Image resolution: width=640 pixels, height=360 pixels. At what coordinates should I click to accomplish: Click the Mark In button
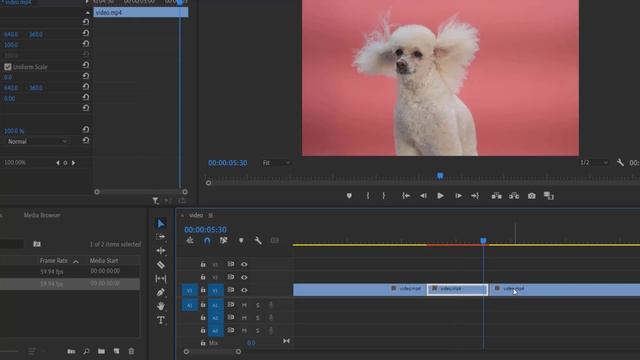tap(368, 196)
